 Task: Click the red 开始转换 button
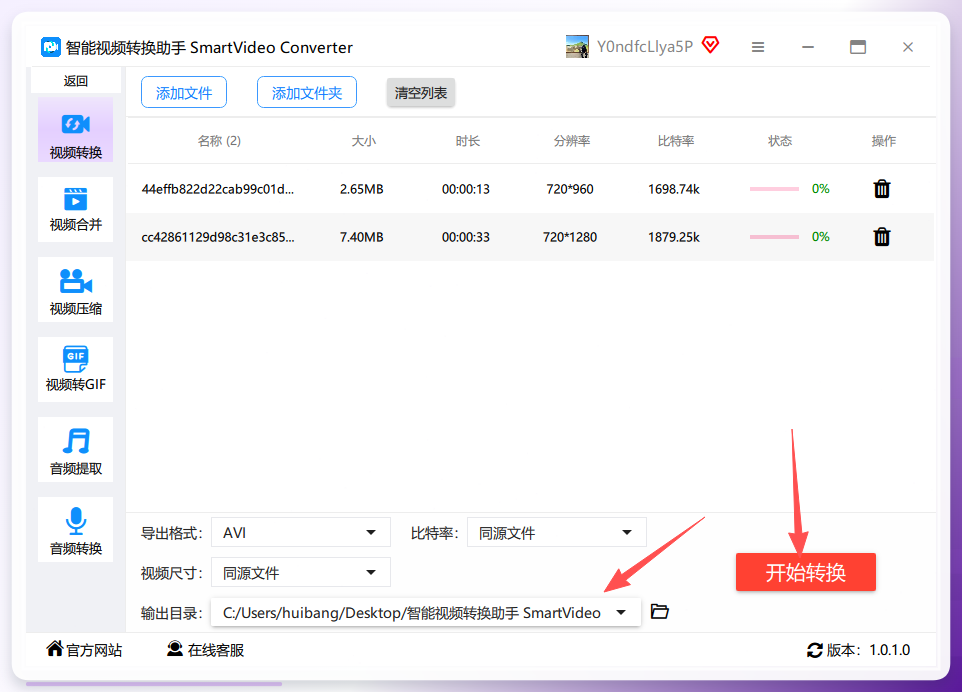(806, 572)
